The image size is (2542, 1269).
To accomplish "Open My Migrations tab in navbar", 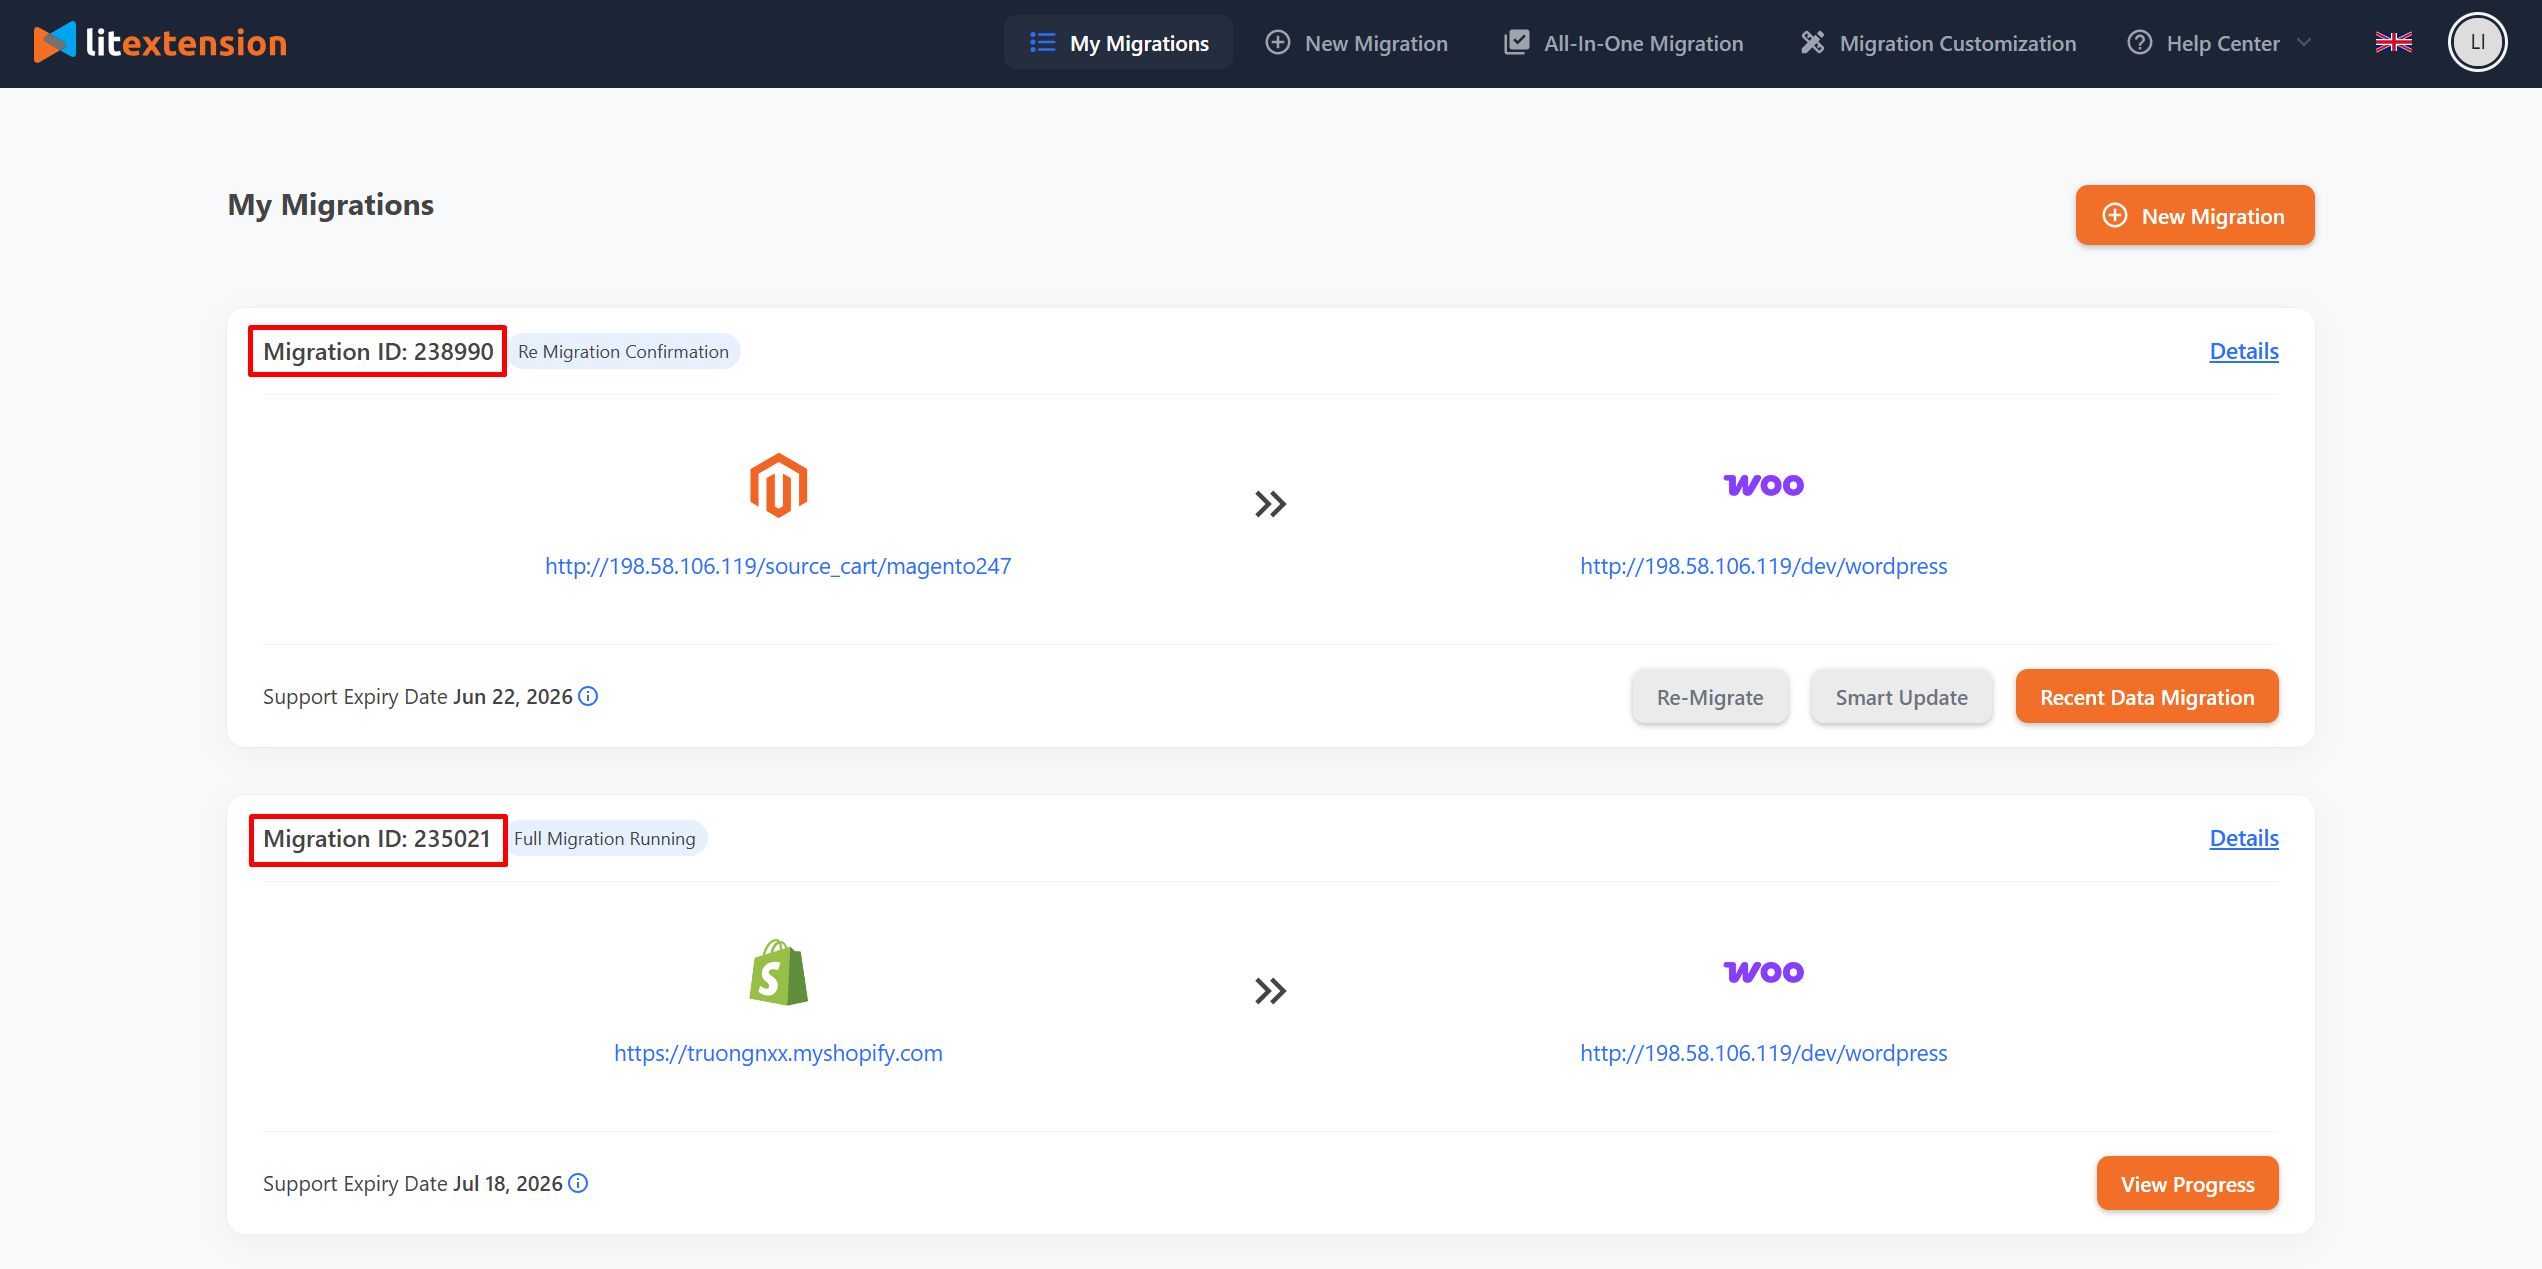I will coord(1118,43).
